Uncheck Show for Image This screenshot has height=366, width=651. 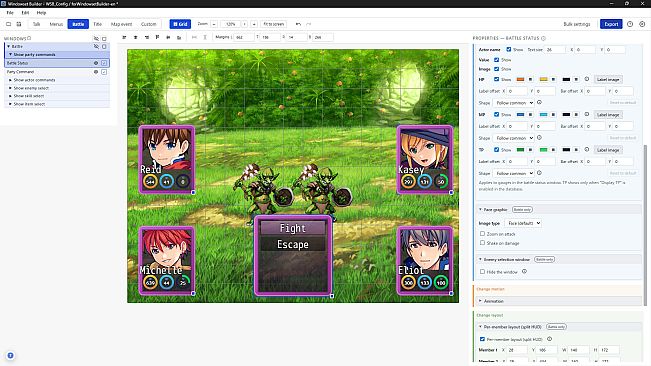[496, 69]
